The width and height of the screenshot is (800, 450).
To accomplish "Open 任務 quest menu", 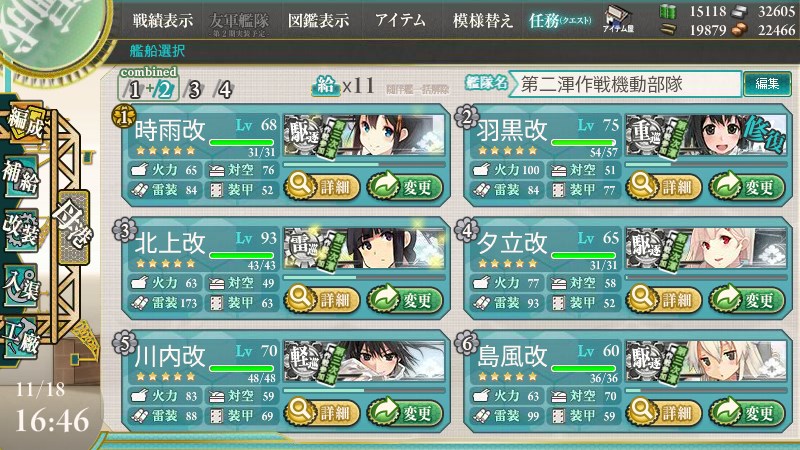I will click(x=560, y=20).
